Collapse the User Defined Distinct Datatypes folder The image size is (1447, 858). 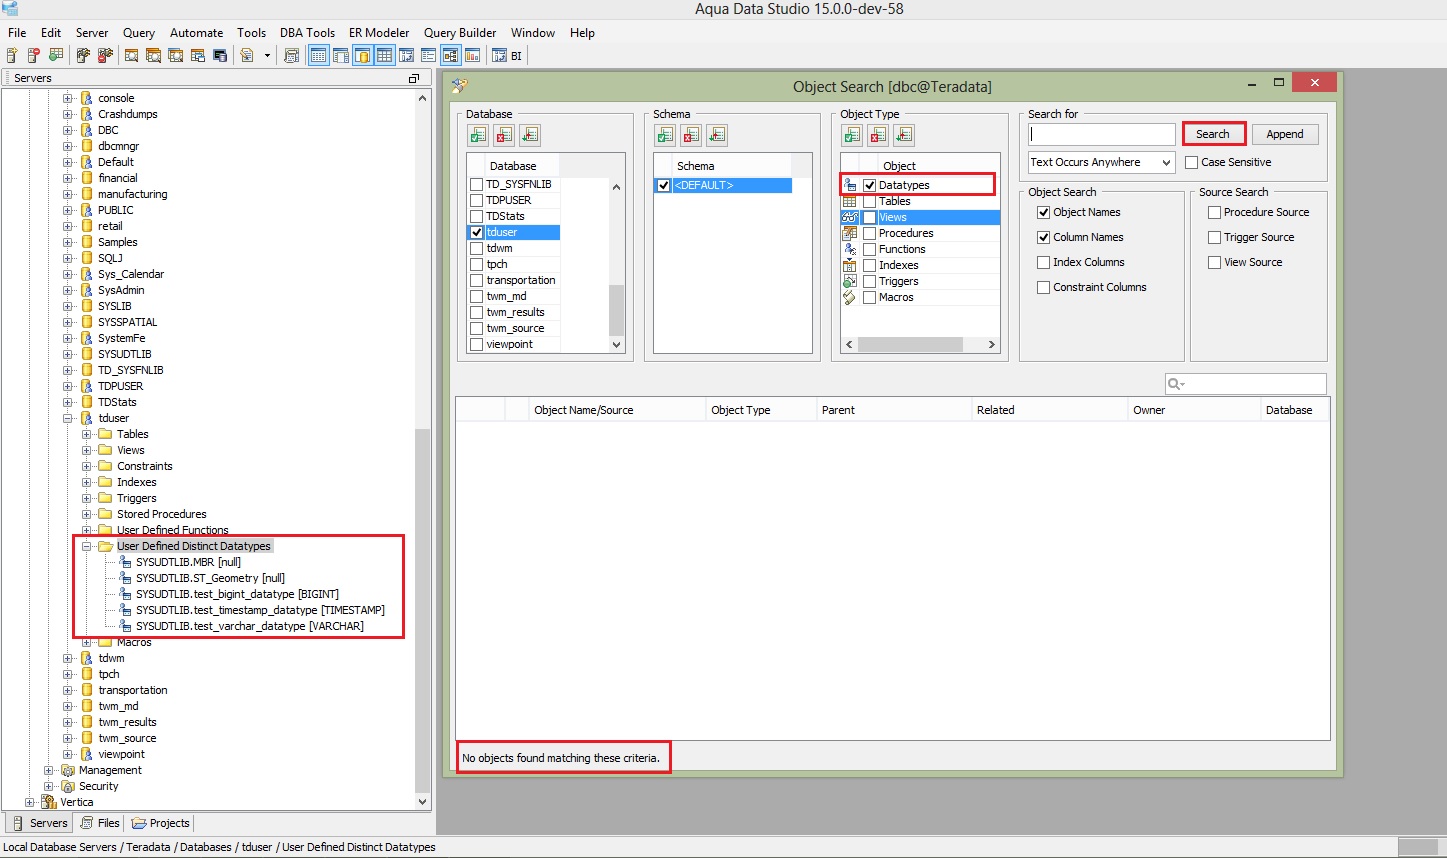click(x=86, y=546)
